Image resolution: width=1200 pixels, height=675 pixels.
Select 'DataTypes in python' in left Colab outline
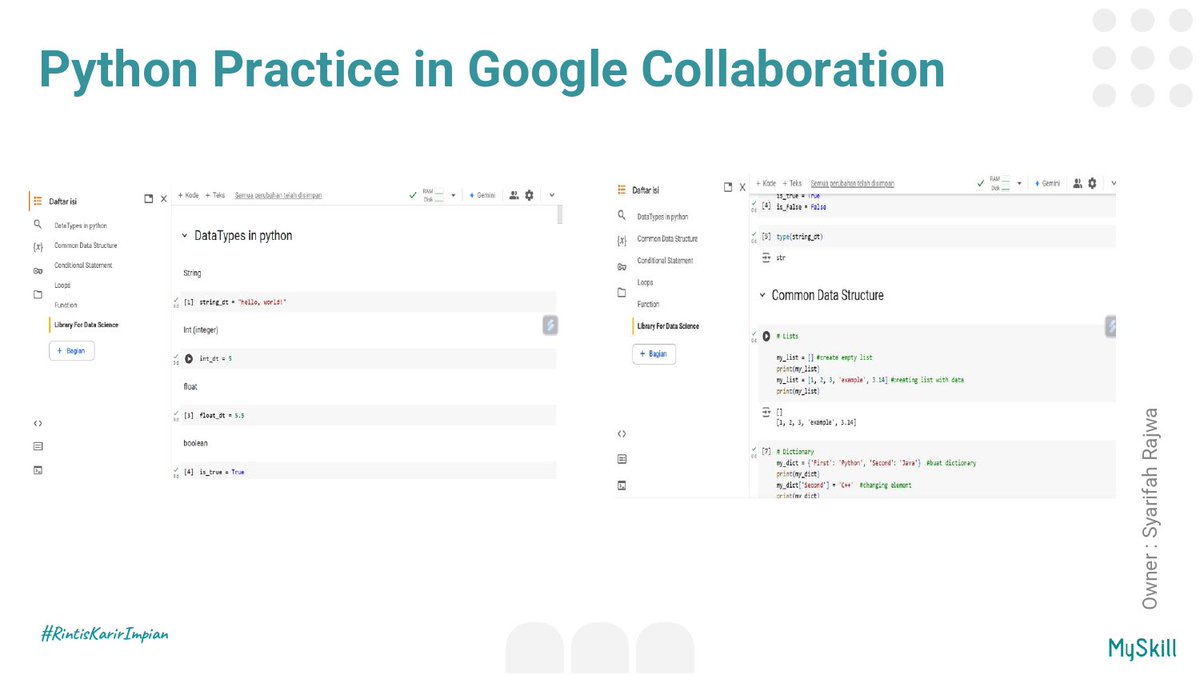tap(81, 226)
